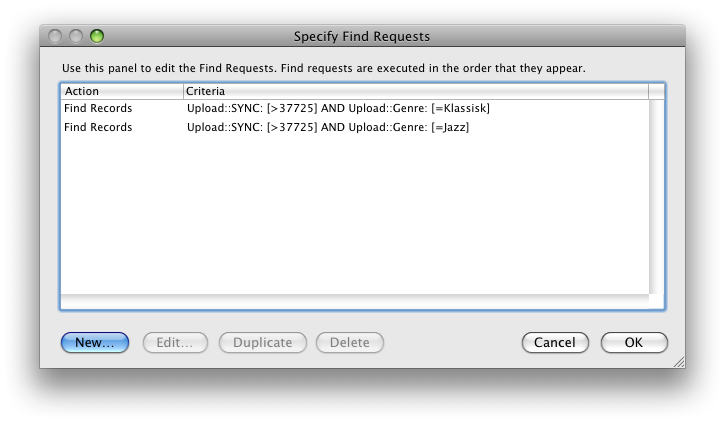Click the Specify Find Requests title bar
The width and height of the screenshot is (725, 423).
[362, 36]
